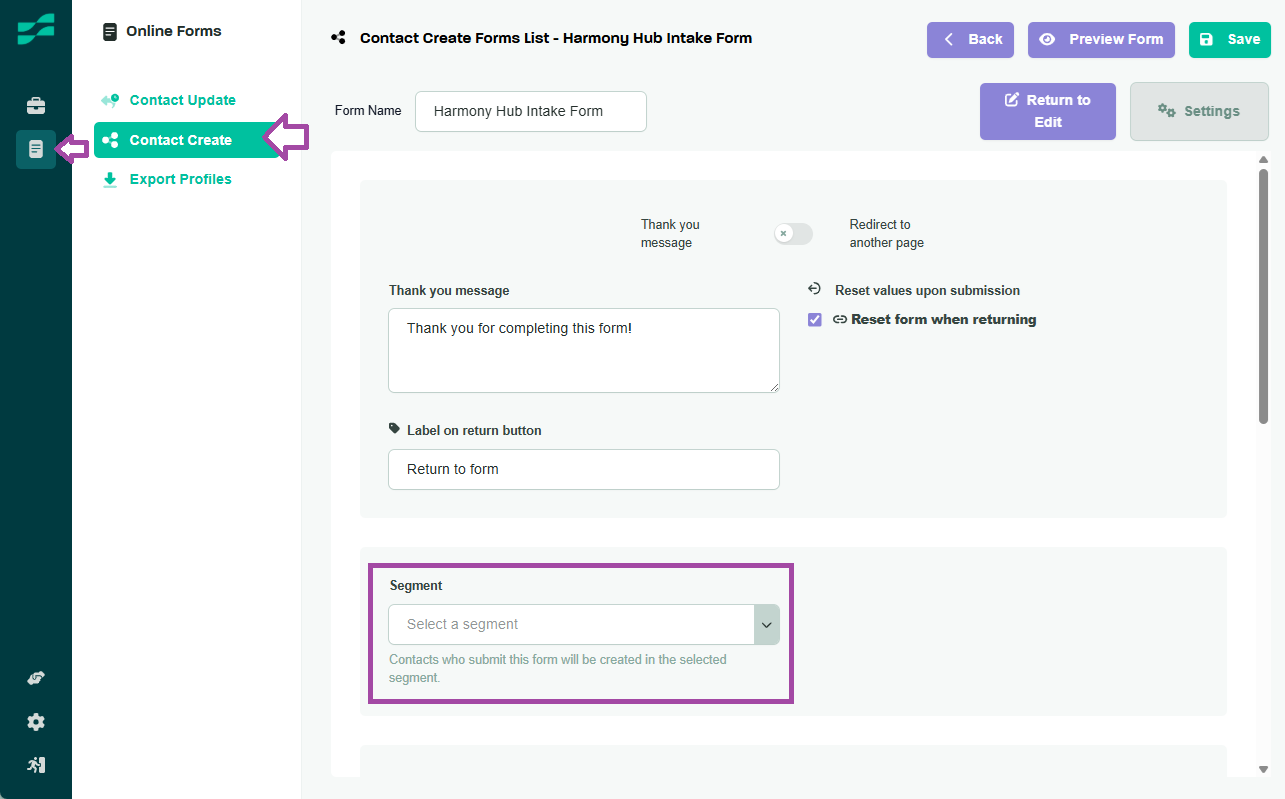This screenshot has width=1285, height=799.
Task: Toggle the Thank you message or Redirect switch
Action: point(793,233)
